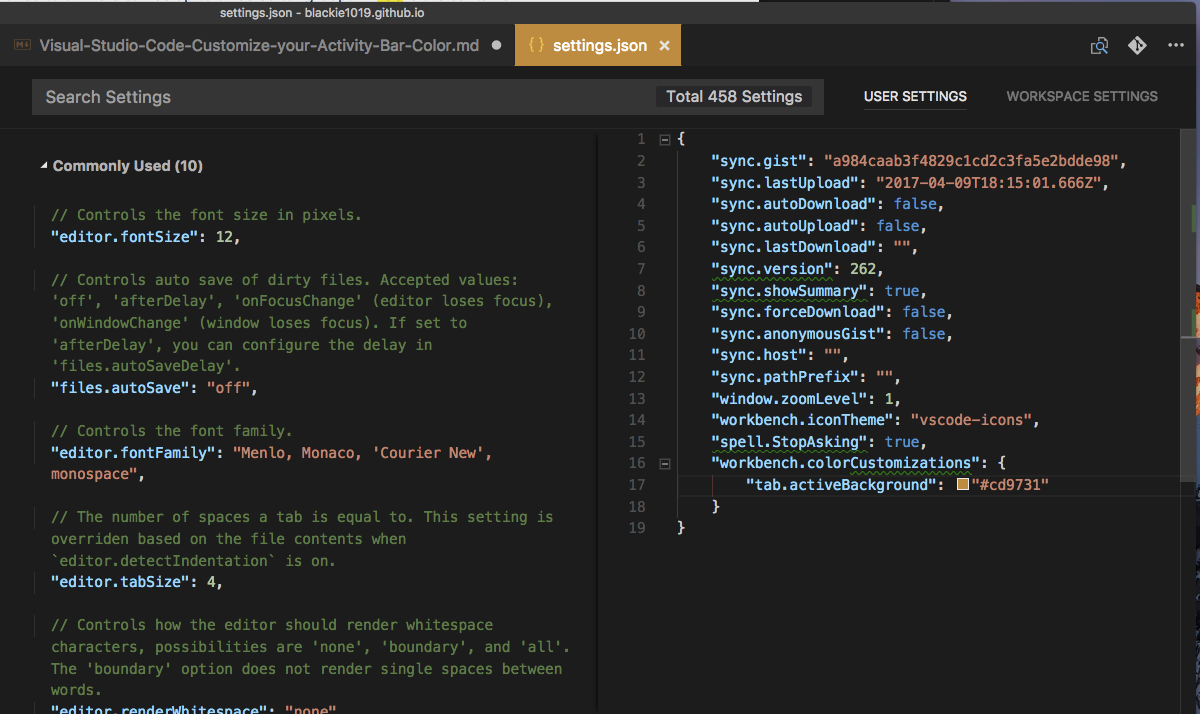Click the sync.autoDownload false value
Screen dimensions: 1200x714
[914, 204]
